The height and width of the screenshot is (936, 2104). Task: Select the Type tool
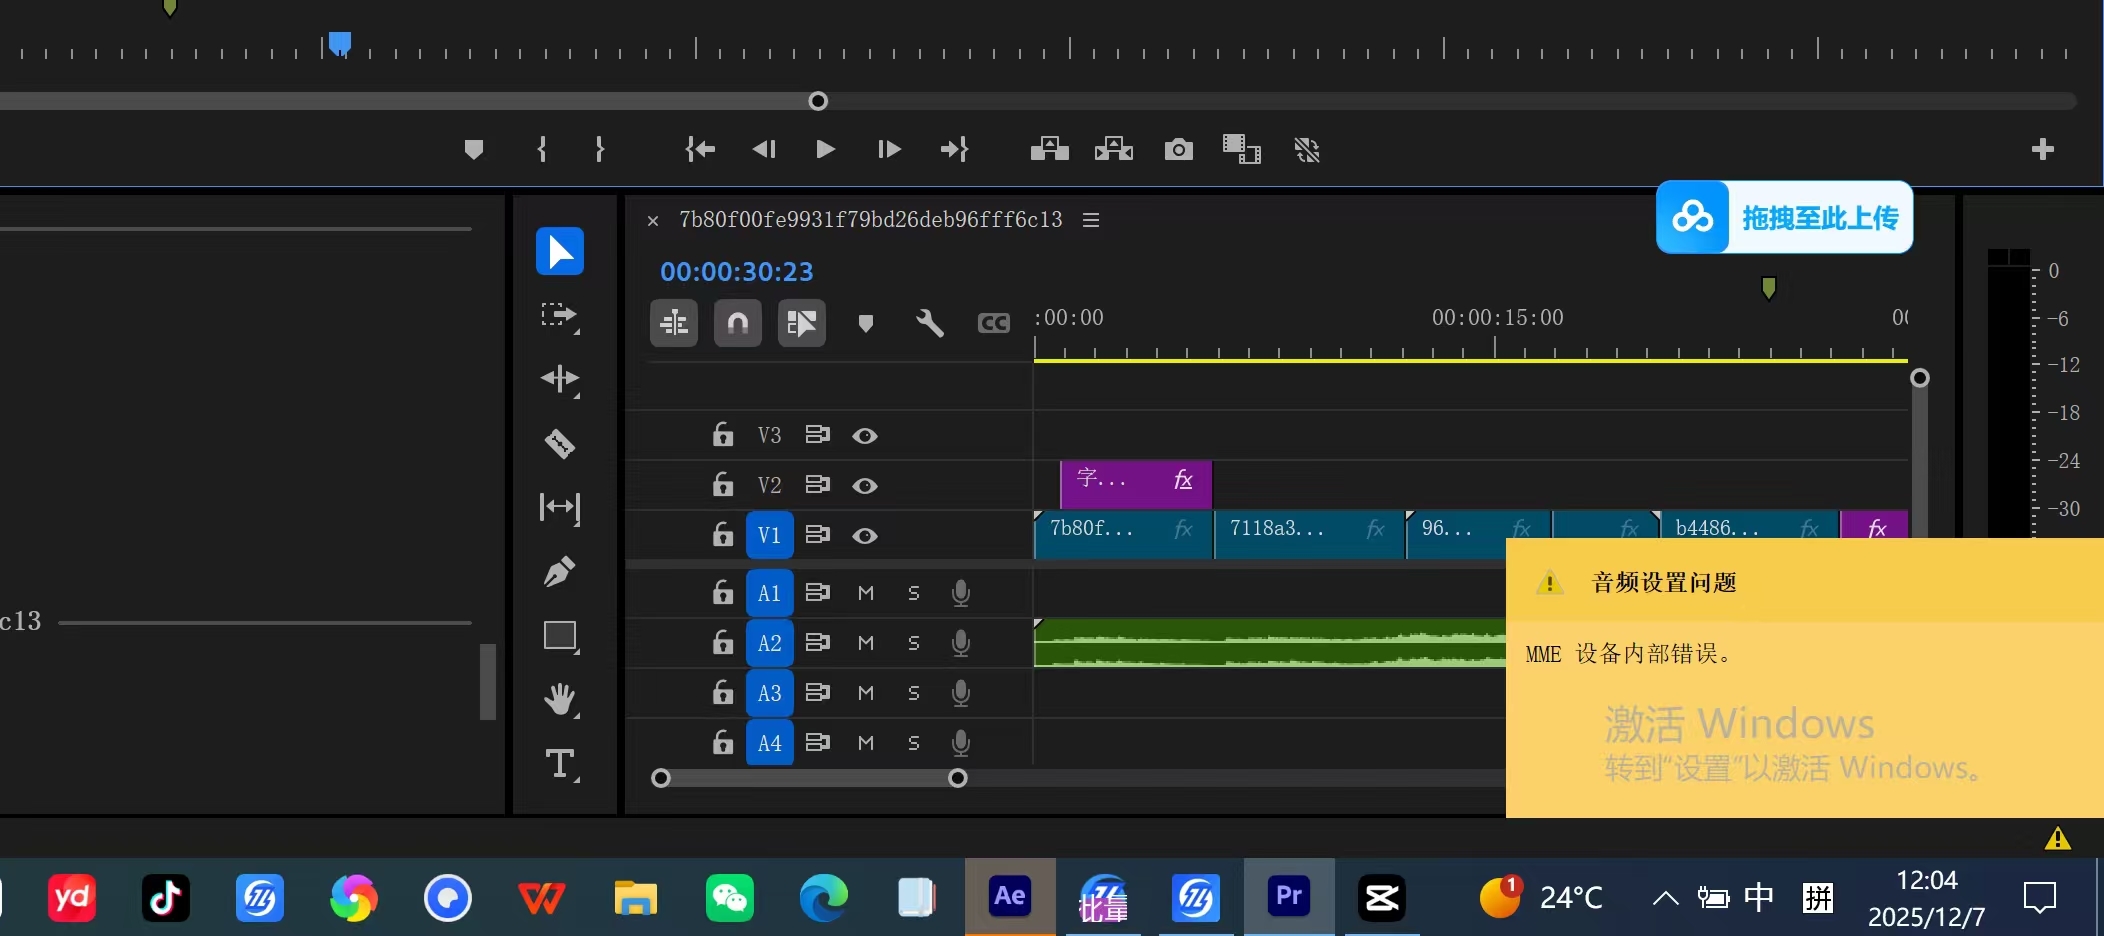[x=559, y=764]
